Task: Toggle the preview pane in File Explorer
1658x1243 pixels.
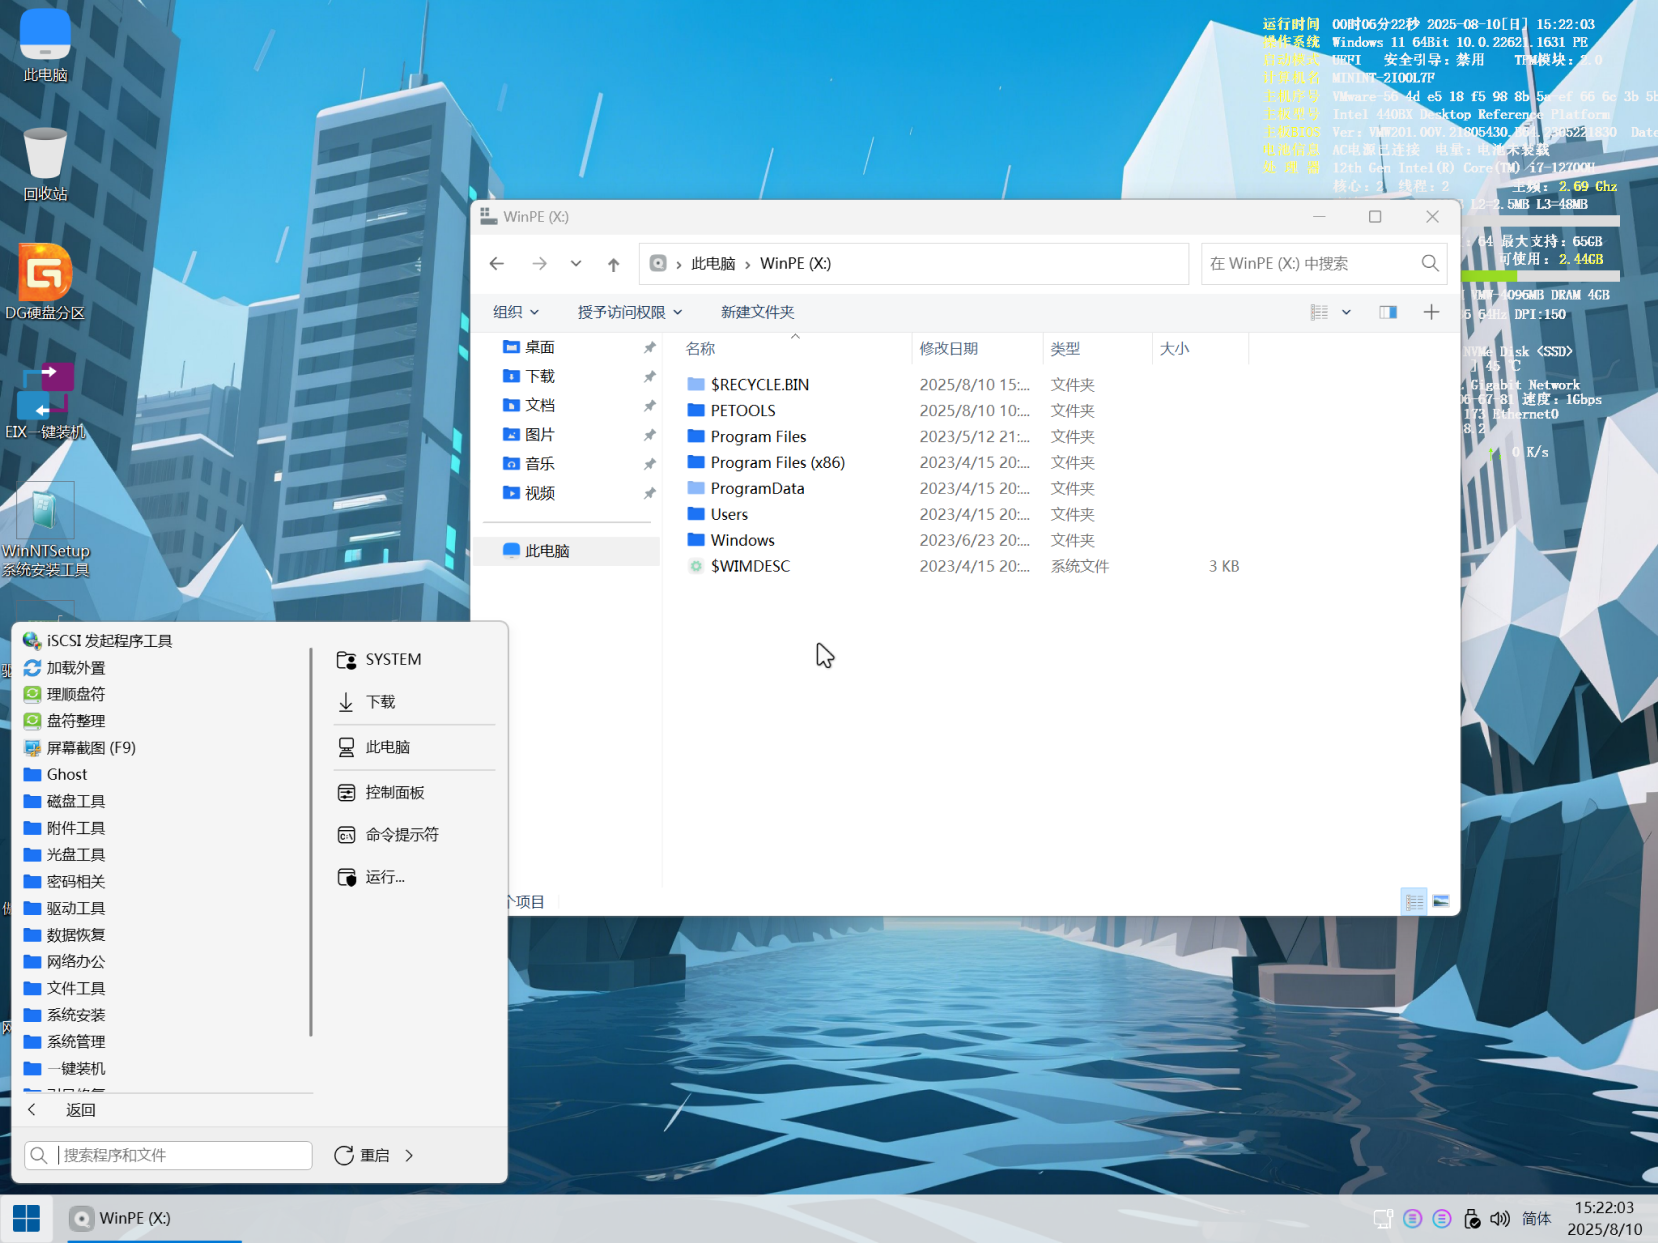Action: point(1388,311)
